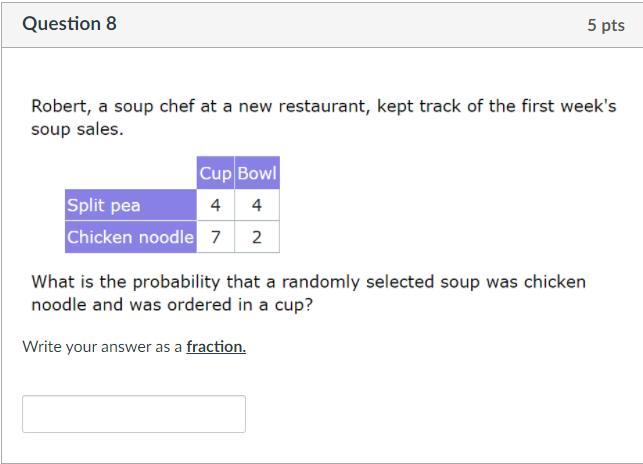643x464 pixels.
Task: Click the Chicken noodle row label
Action: point(131,237)
